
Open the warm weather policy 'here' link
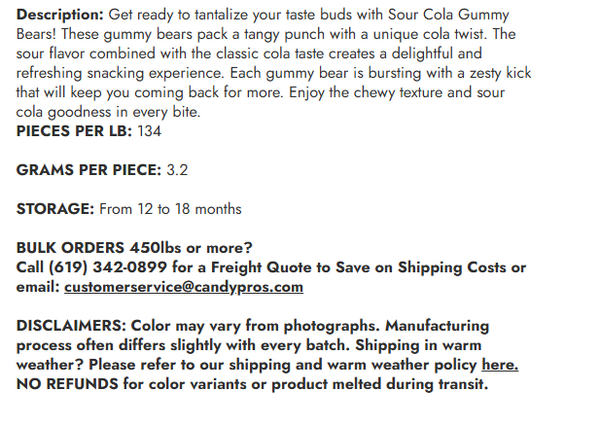[x=499, y=365]
